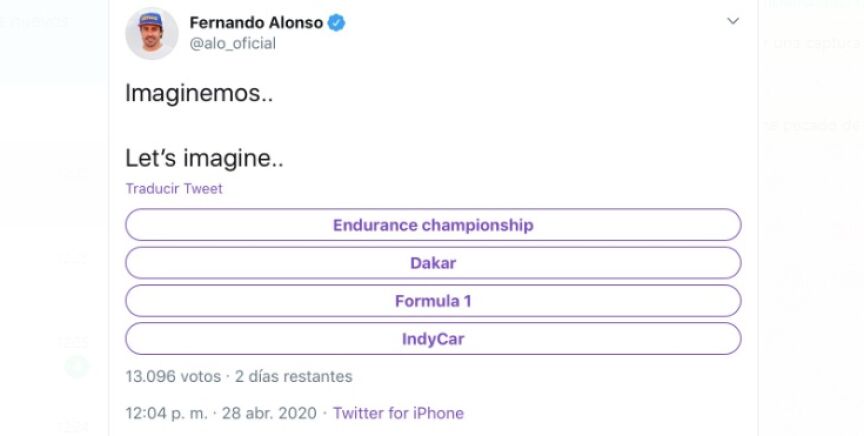
Task: Open the tweet options chevron menu
Action: pyautogui.click(x=733, y=21)
